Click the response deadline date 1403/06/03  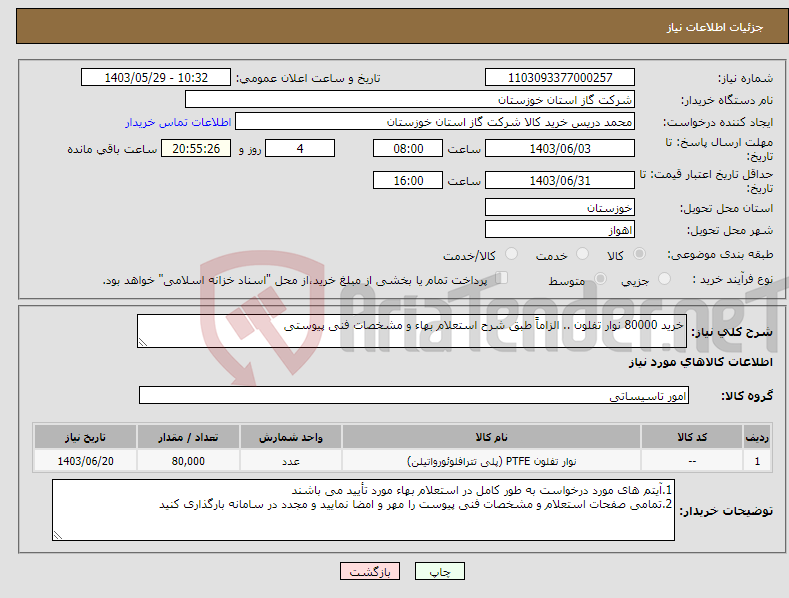[560, 148]
